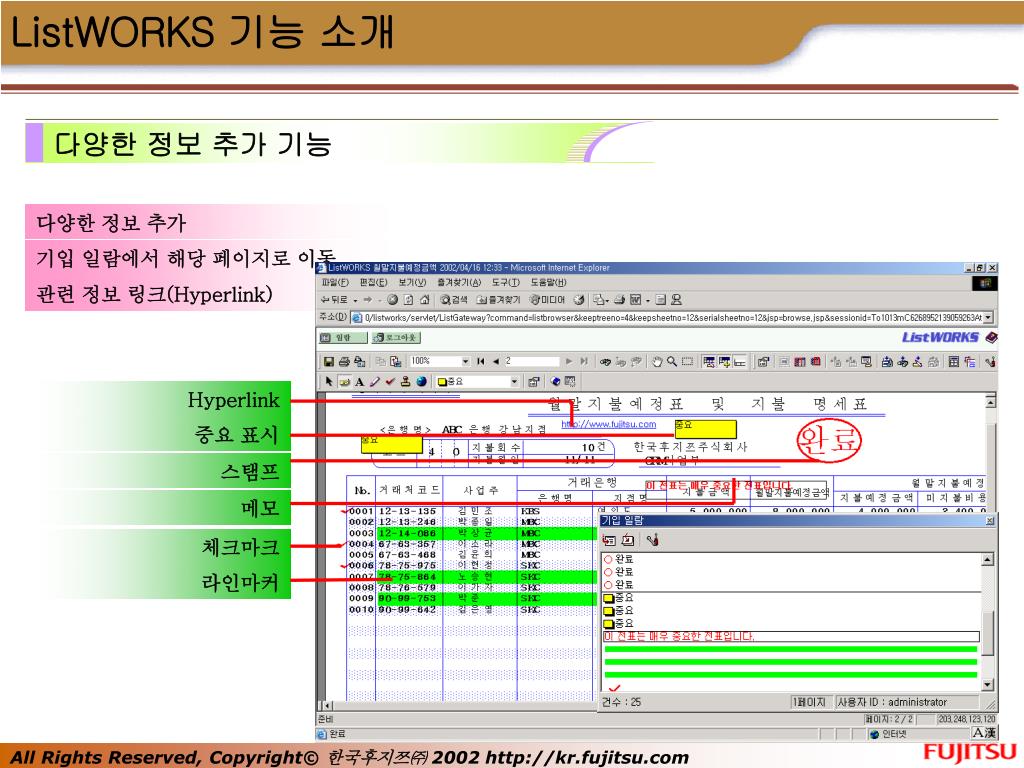This screenshot has width=1024, height=768.
Task: Click '사용자 ID : administrator' status text
Action: click(892, 702)
